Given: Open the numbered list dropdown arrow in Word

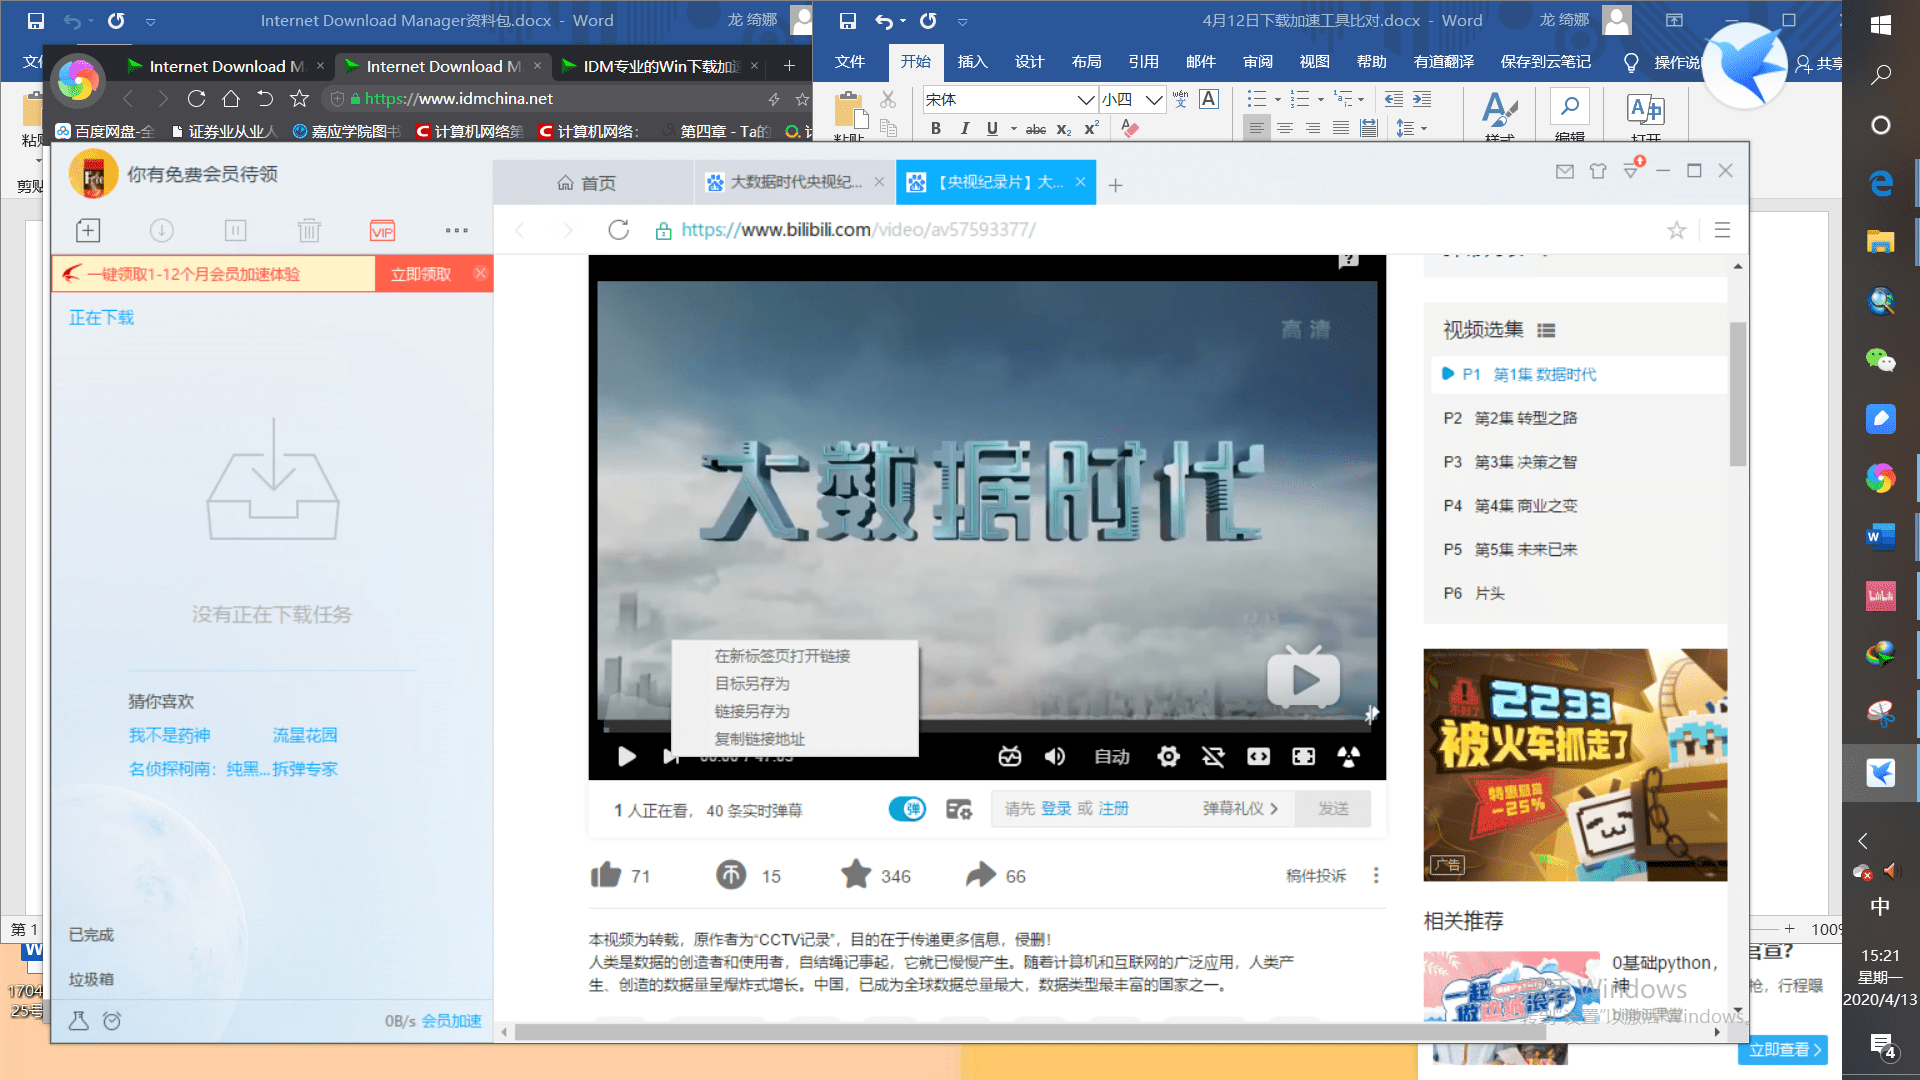Looking at the screenshot, I should click(1320, 99).
